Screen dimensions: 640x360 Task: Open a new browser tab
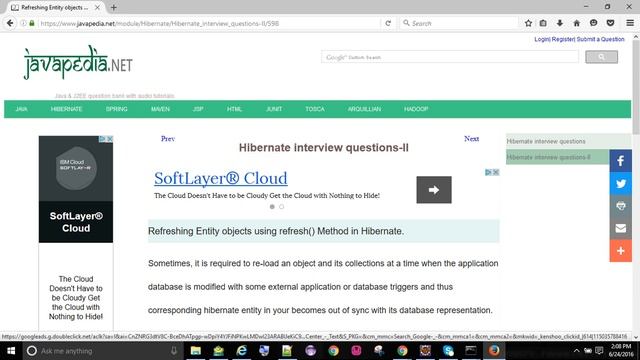click(113, 7)
